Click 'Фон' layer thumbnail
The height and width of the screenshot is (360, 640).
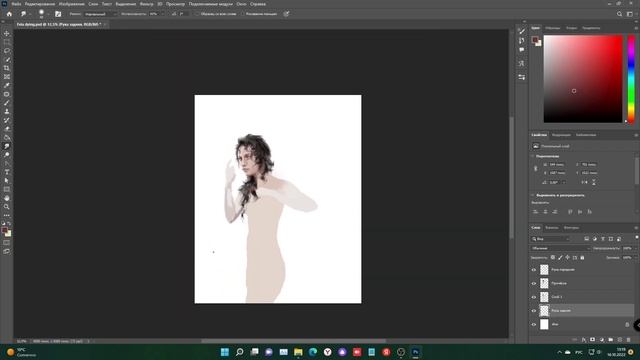544,324
